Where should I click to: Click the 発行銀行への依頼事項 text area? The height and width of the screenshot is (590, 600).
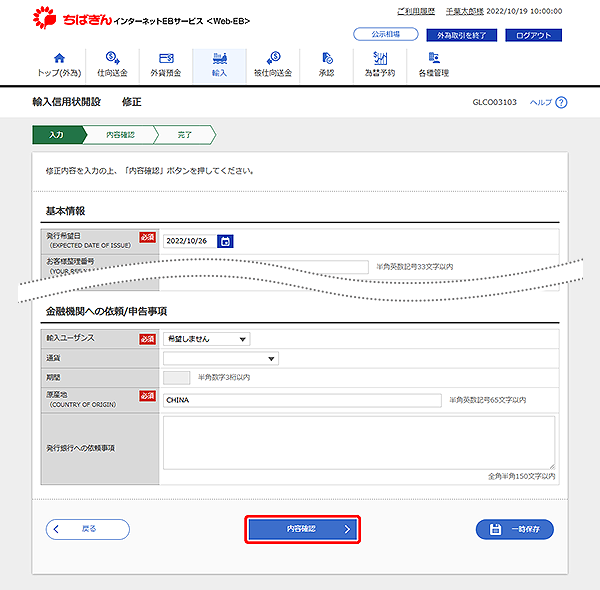[359, 443]
